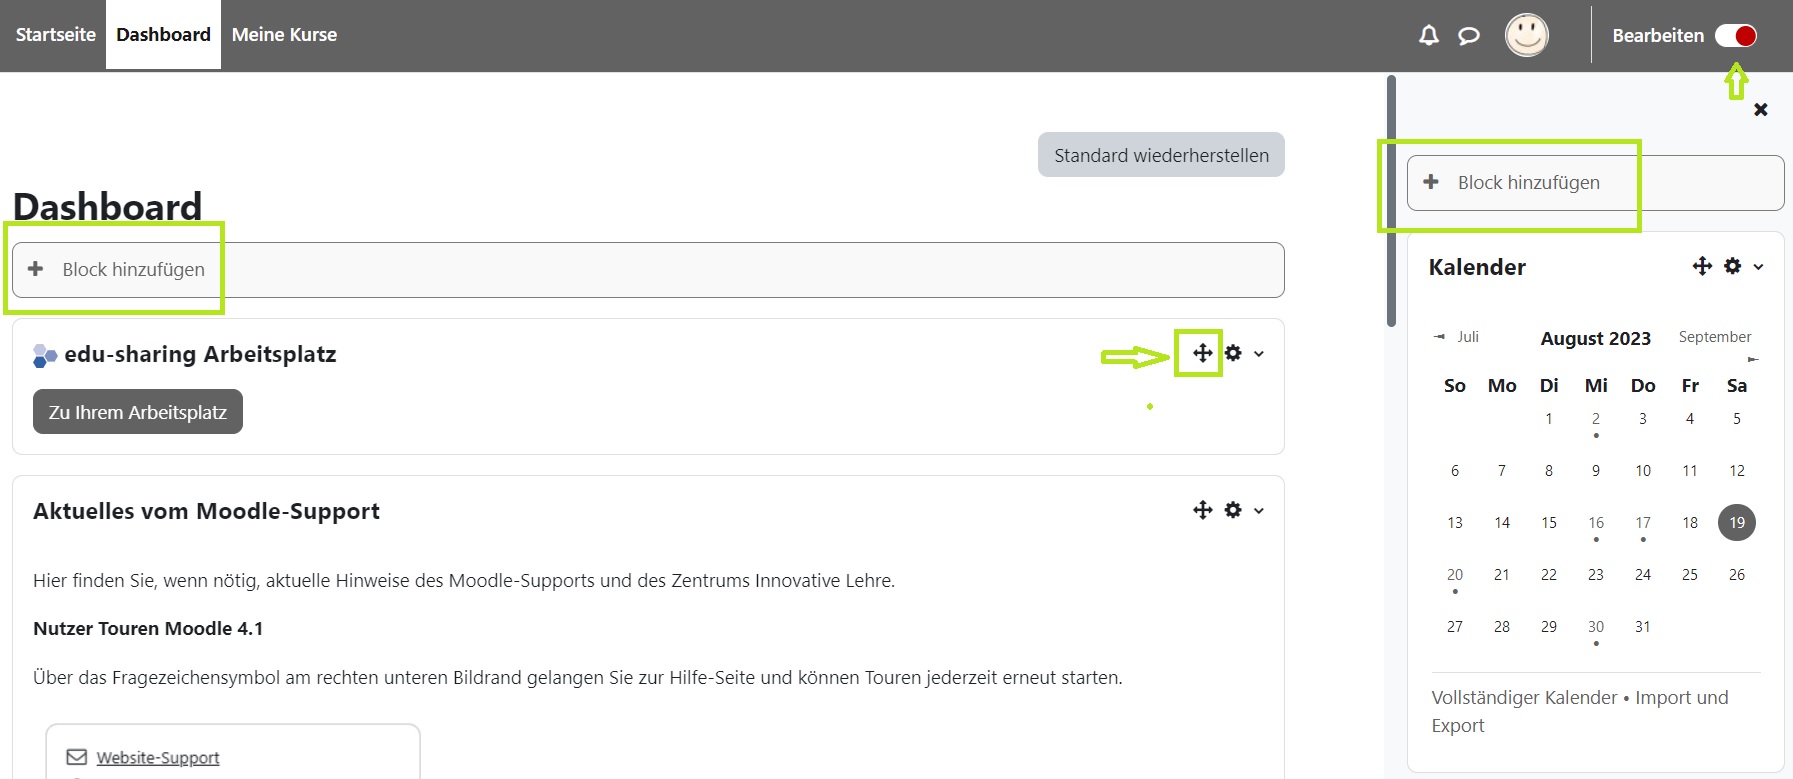The height and width of the screenshot is (779, 1793).
Task: Open Kalender block settings gear dropdown
Action: coord(1733,266)
